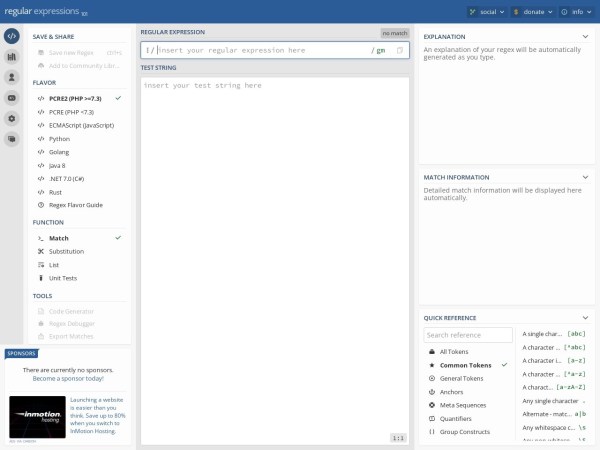Open the community library sidebar icon
600x450 pixels.
[x=12, y=57]
